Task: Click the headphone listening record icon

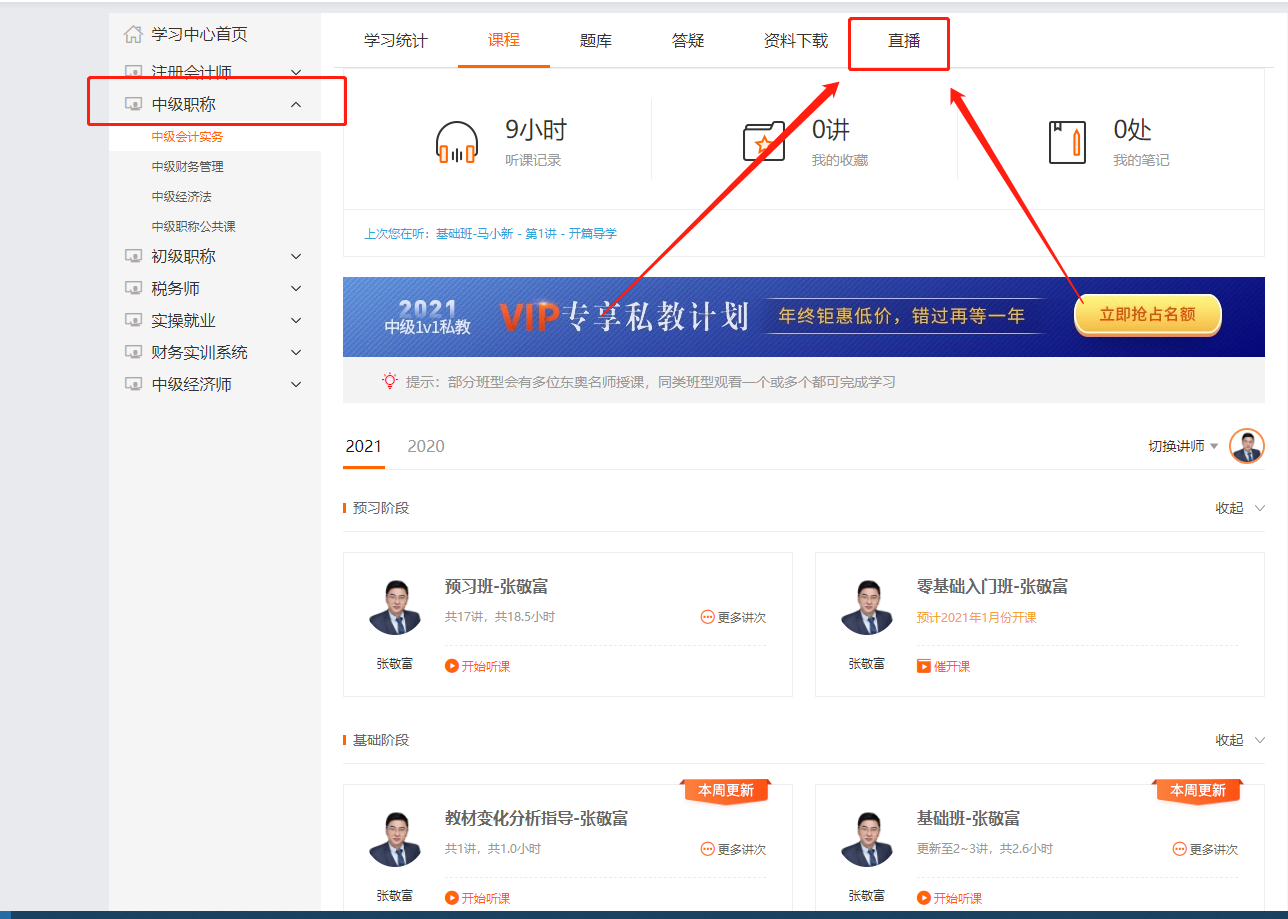Action: (457, 142)
